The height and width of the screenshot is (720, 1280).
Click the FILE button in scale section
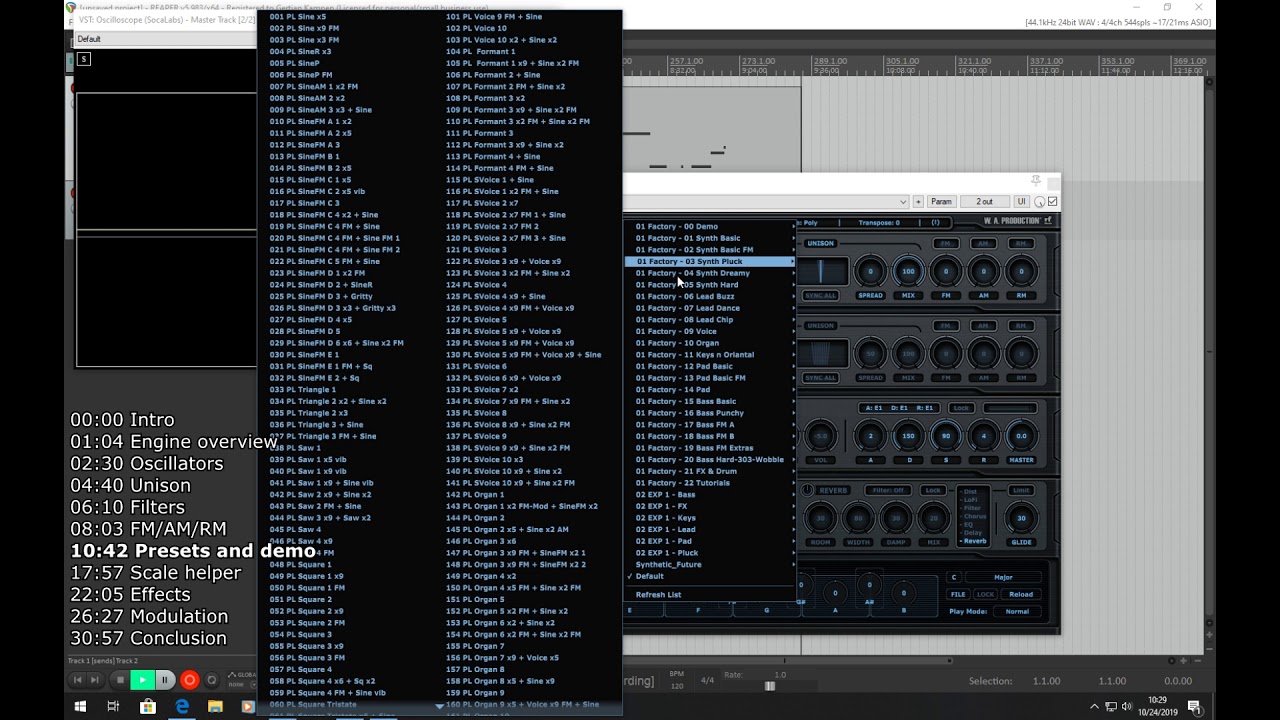[957, 594]
